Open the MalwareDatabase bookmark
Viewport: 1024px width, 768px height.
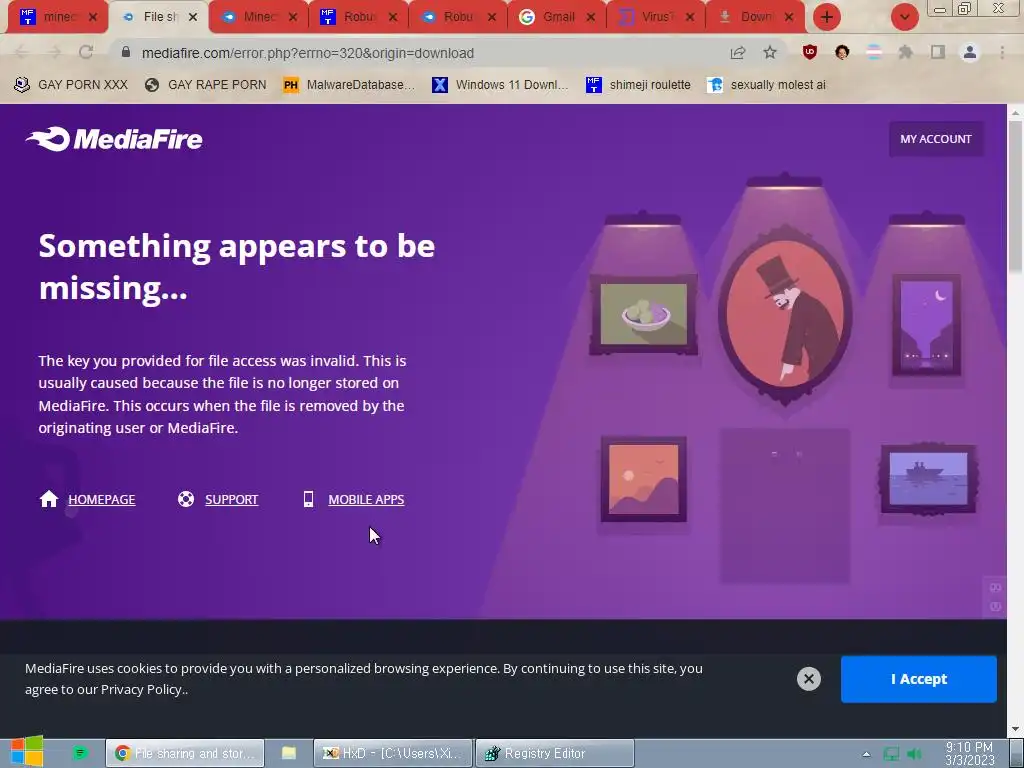point(349,85)
